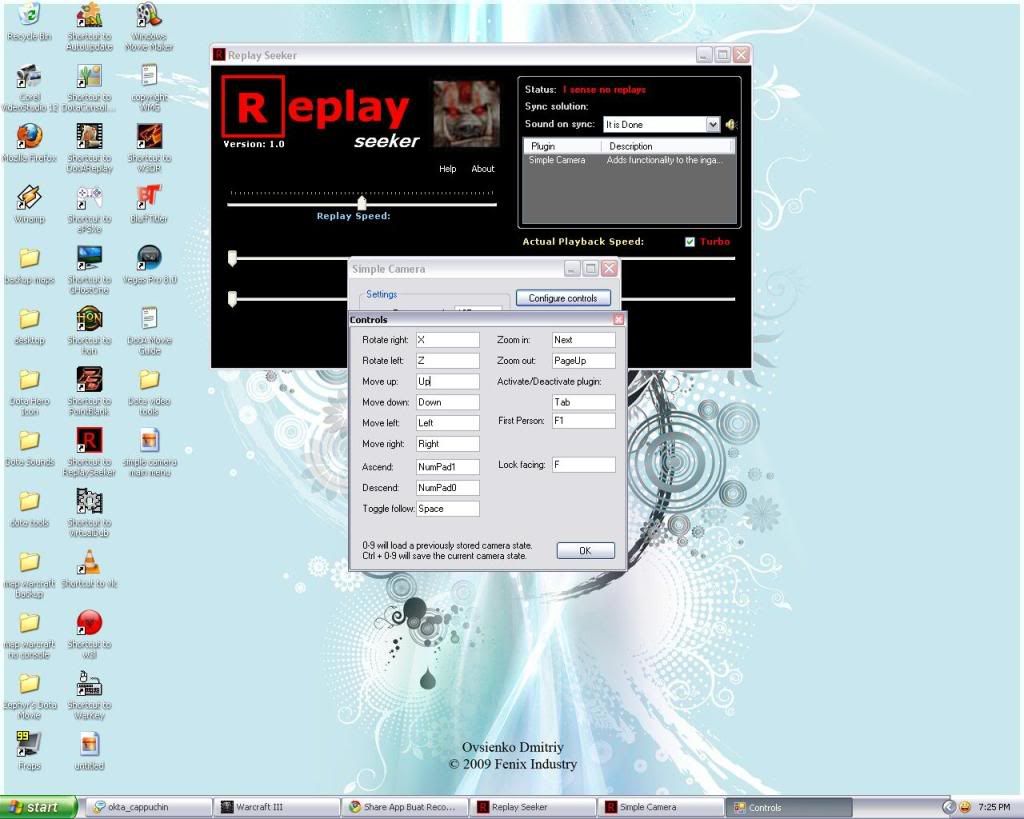Click the system tray expand arrow
Viewport: 1024px width, 819px height.
click(x=949, y=807)
